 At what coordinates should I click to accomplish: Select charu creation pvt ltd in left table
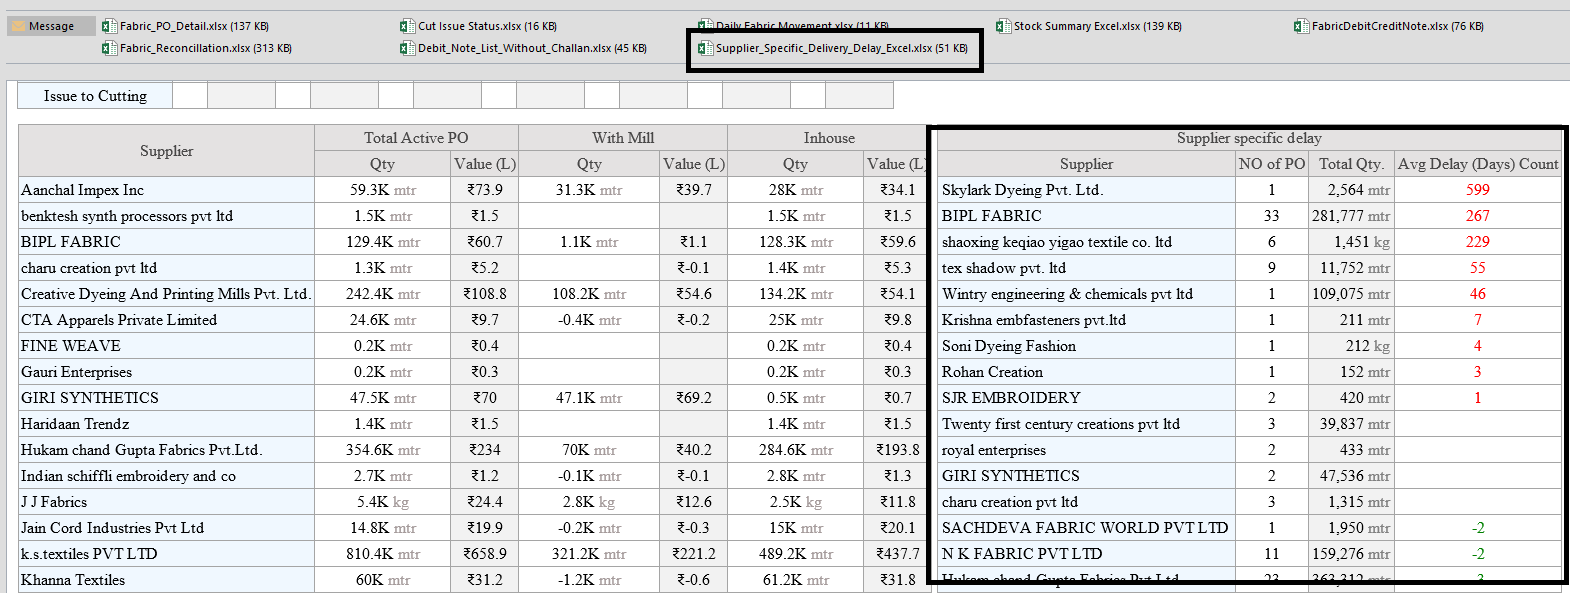pyautogui.click(x=167, y=268)
